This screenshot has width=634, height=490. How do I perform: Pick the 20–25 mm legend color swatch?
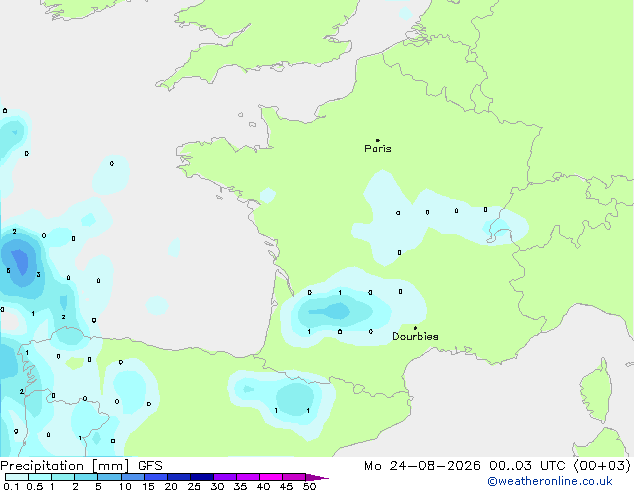179,477
